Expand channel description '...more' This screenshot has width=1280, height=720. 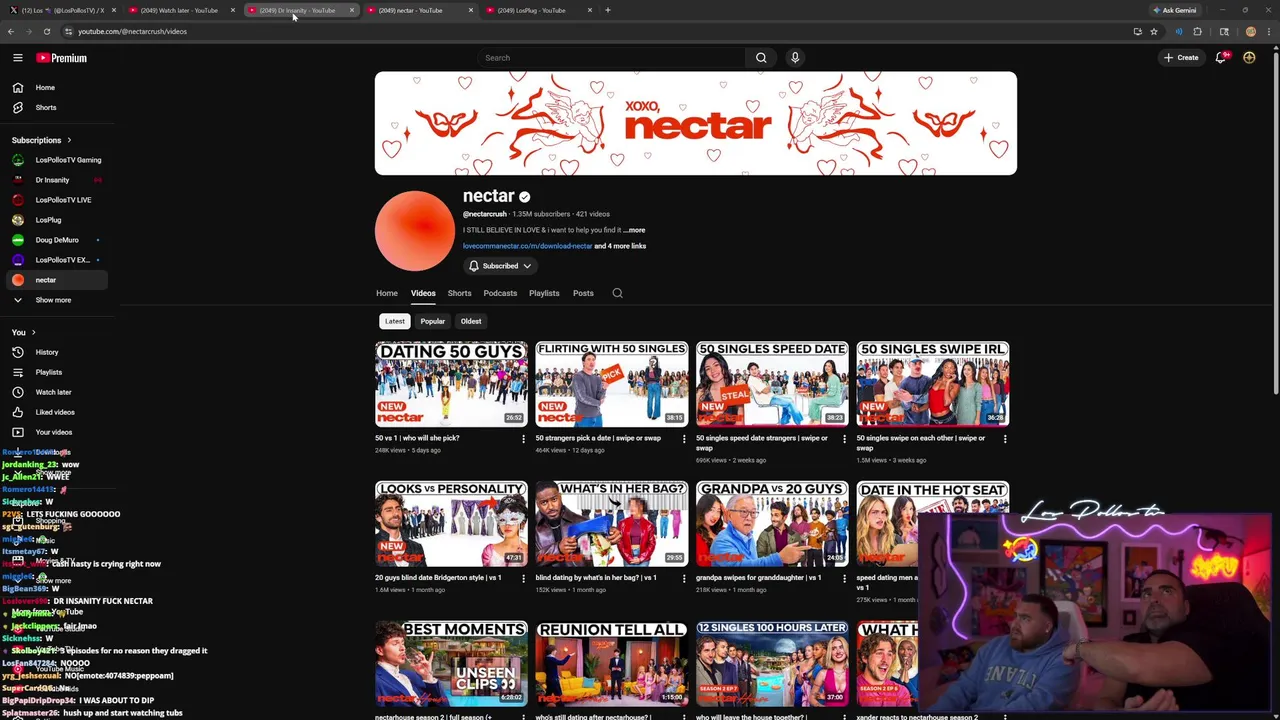click(634, 230)
